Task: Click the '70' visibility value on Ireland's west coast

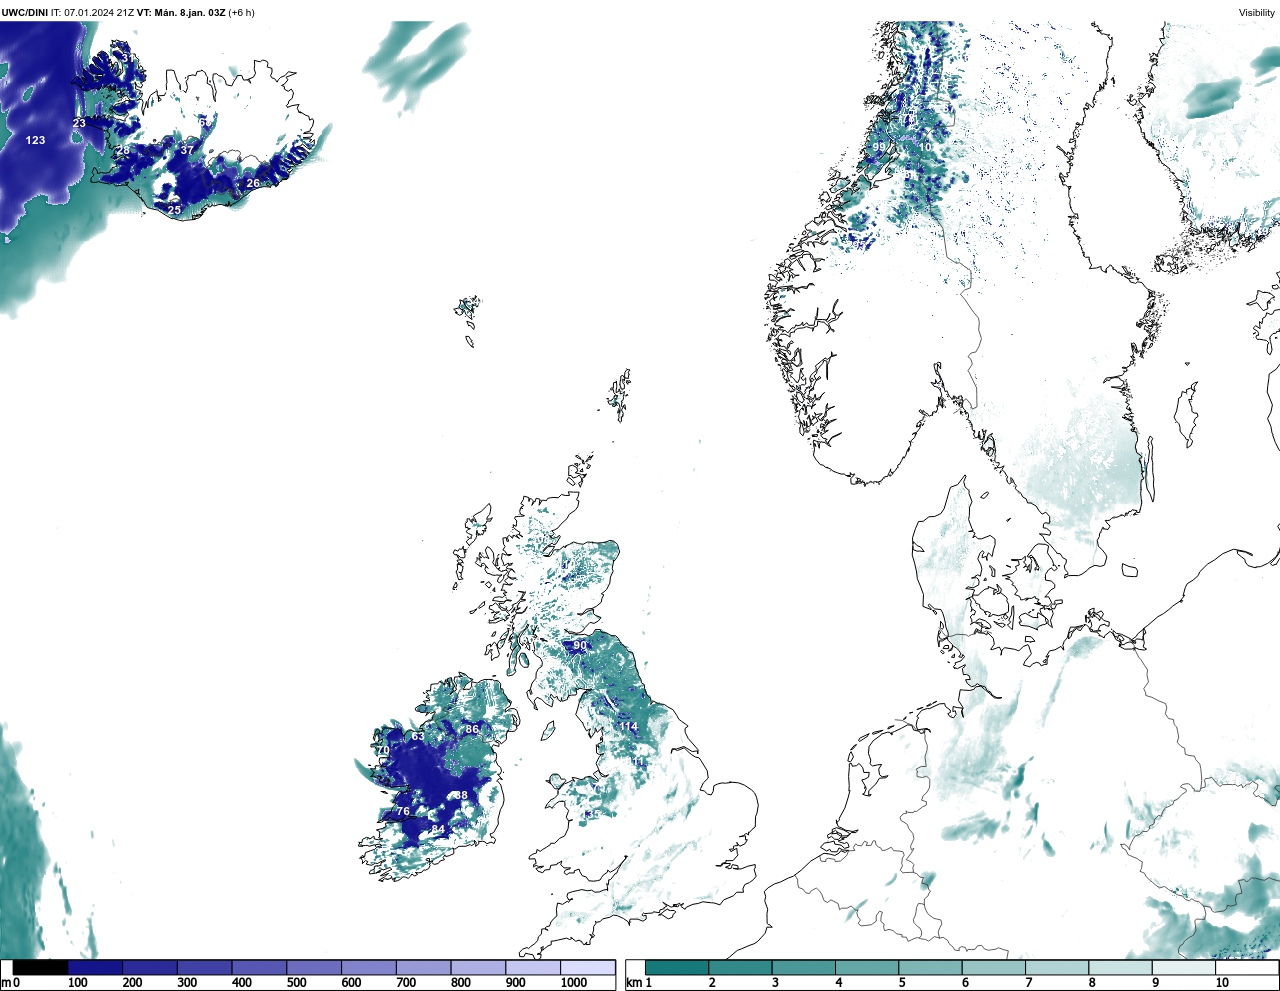Action: tap(382, 750)
